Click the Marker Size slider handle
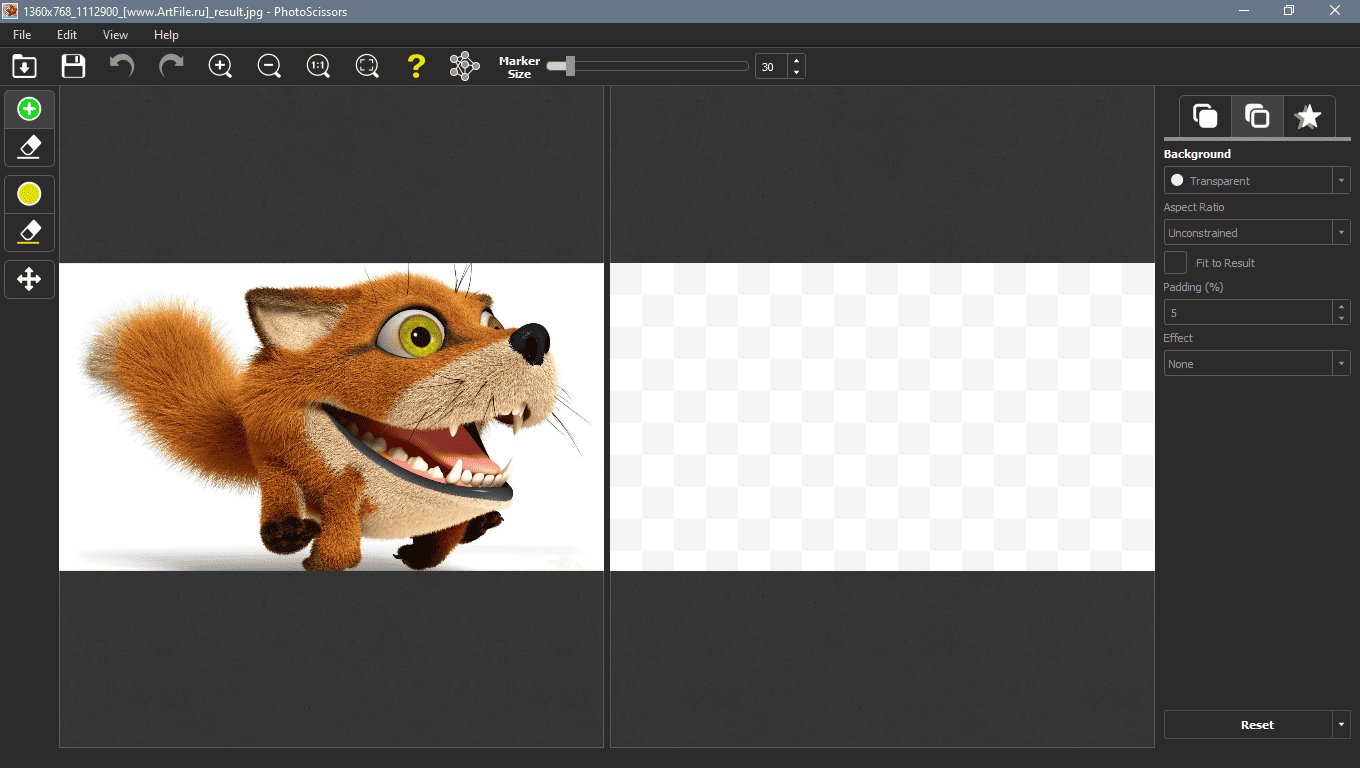 tap(569, 67)
